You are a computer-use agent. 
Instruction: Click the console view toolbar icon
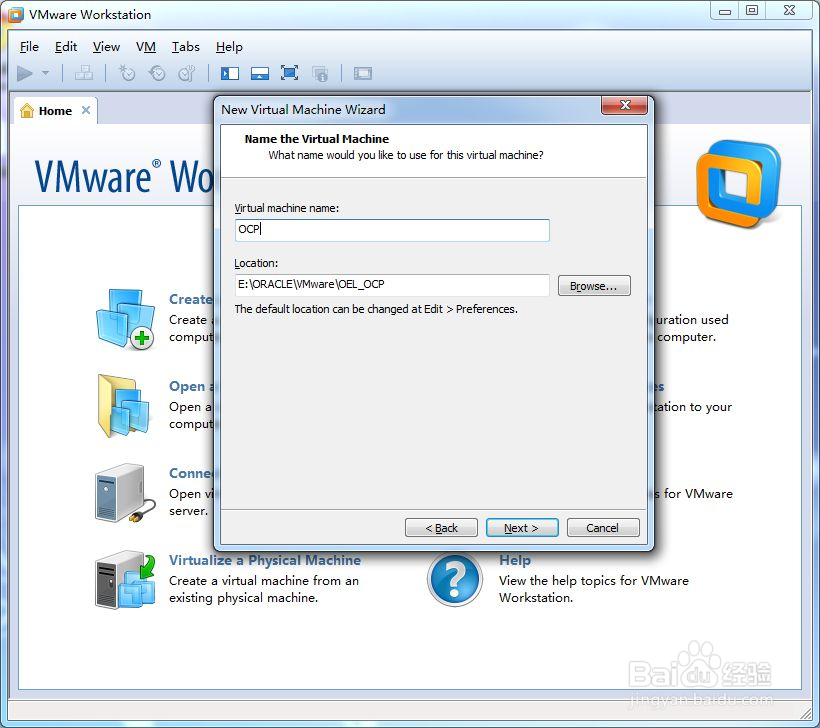(x=362, y=73)
